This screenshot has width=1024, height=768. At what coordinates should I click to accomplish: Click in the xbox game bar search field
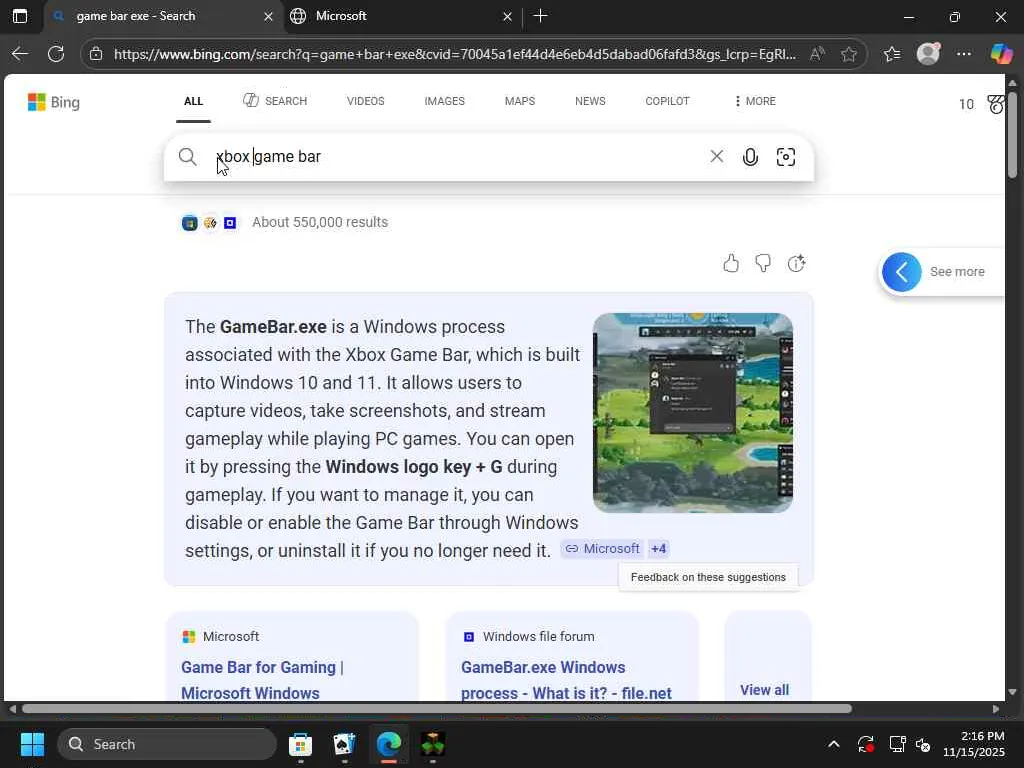(457, 157)
